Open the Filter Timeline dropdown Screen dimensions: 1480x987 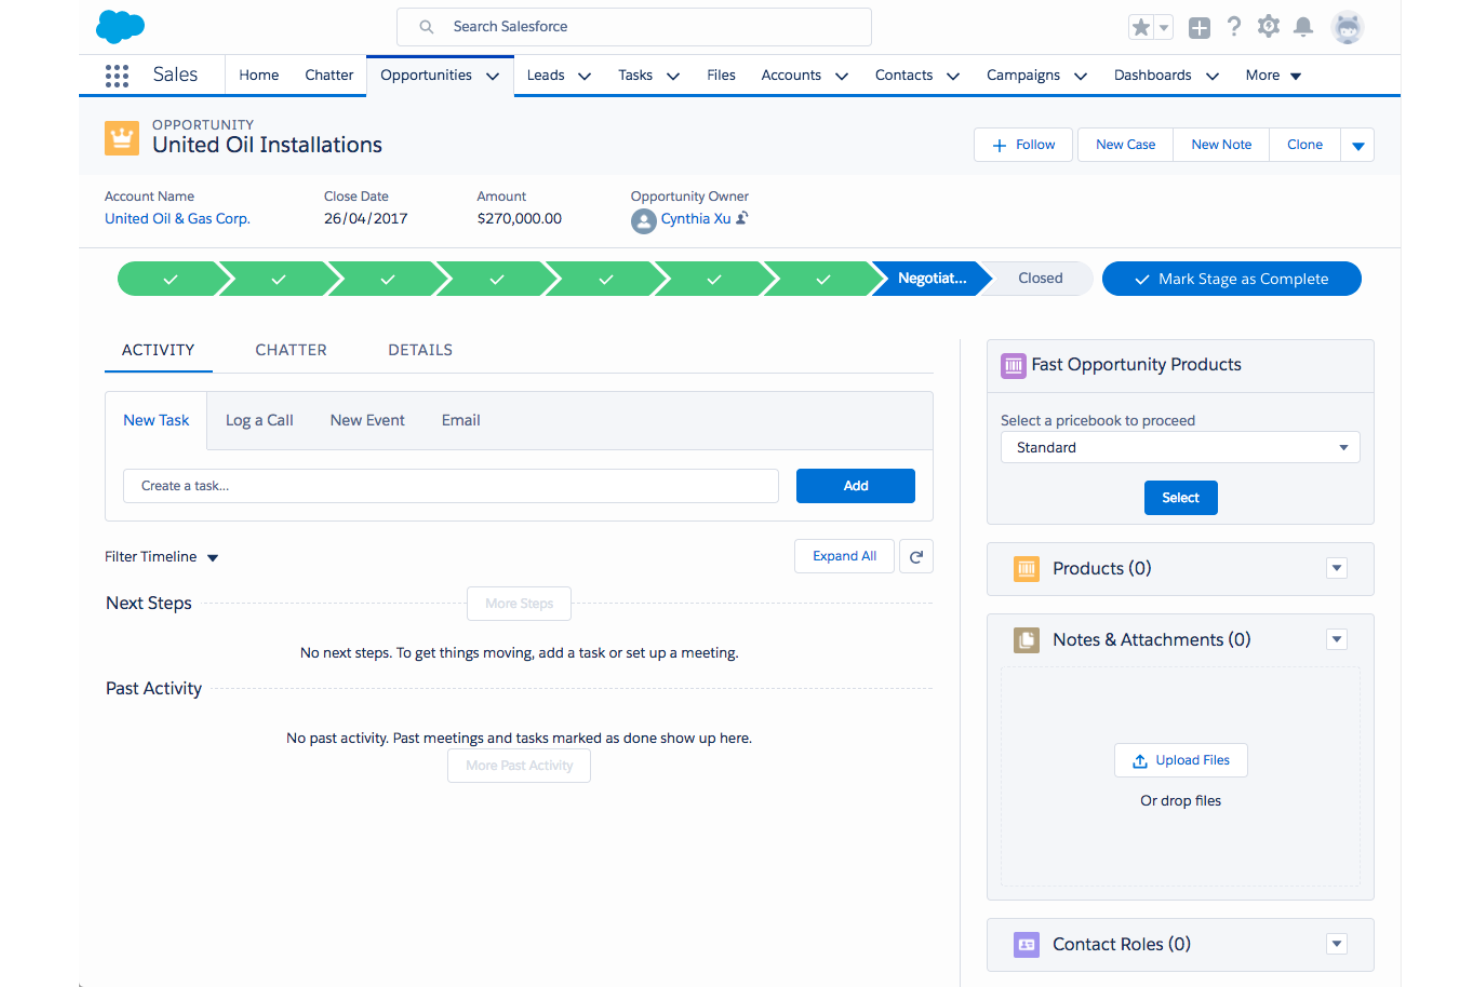pos(212,557)
